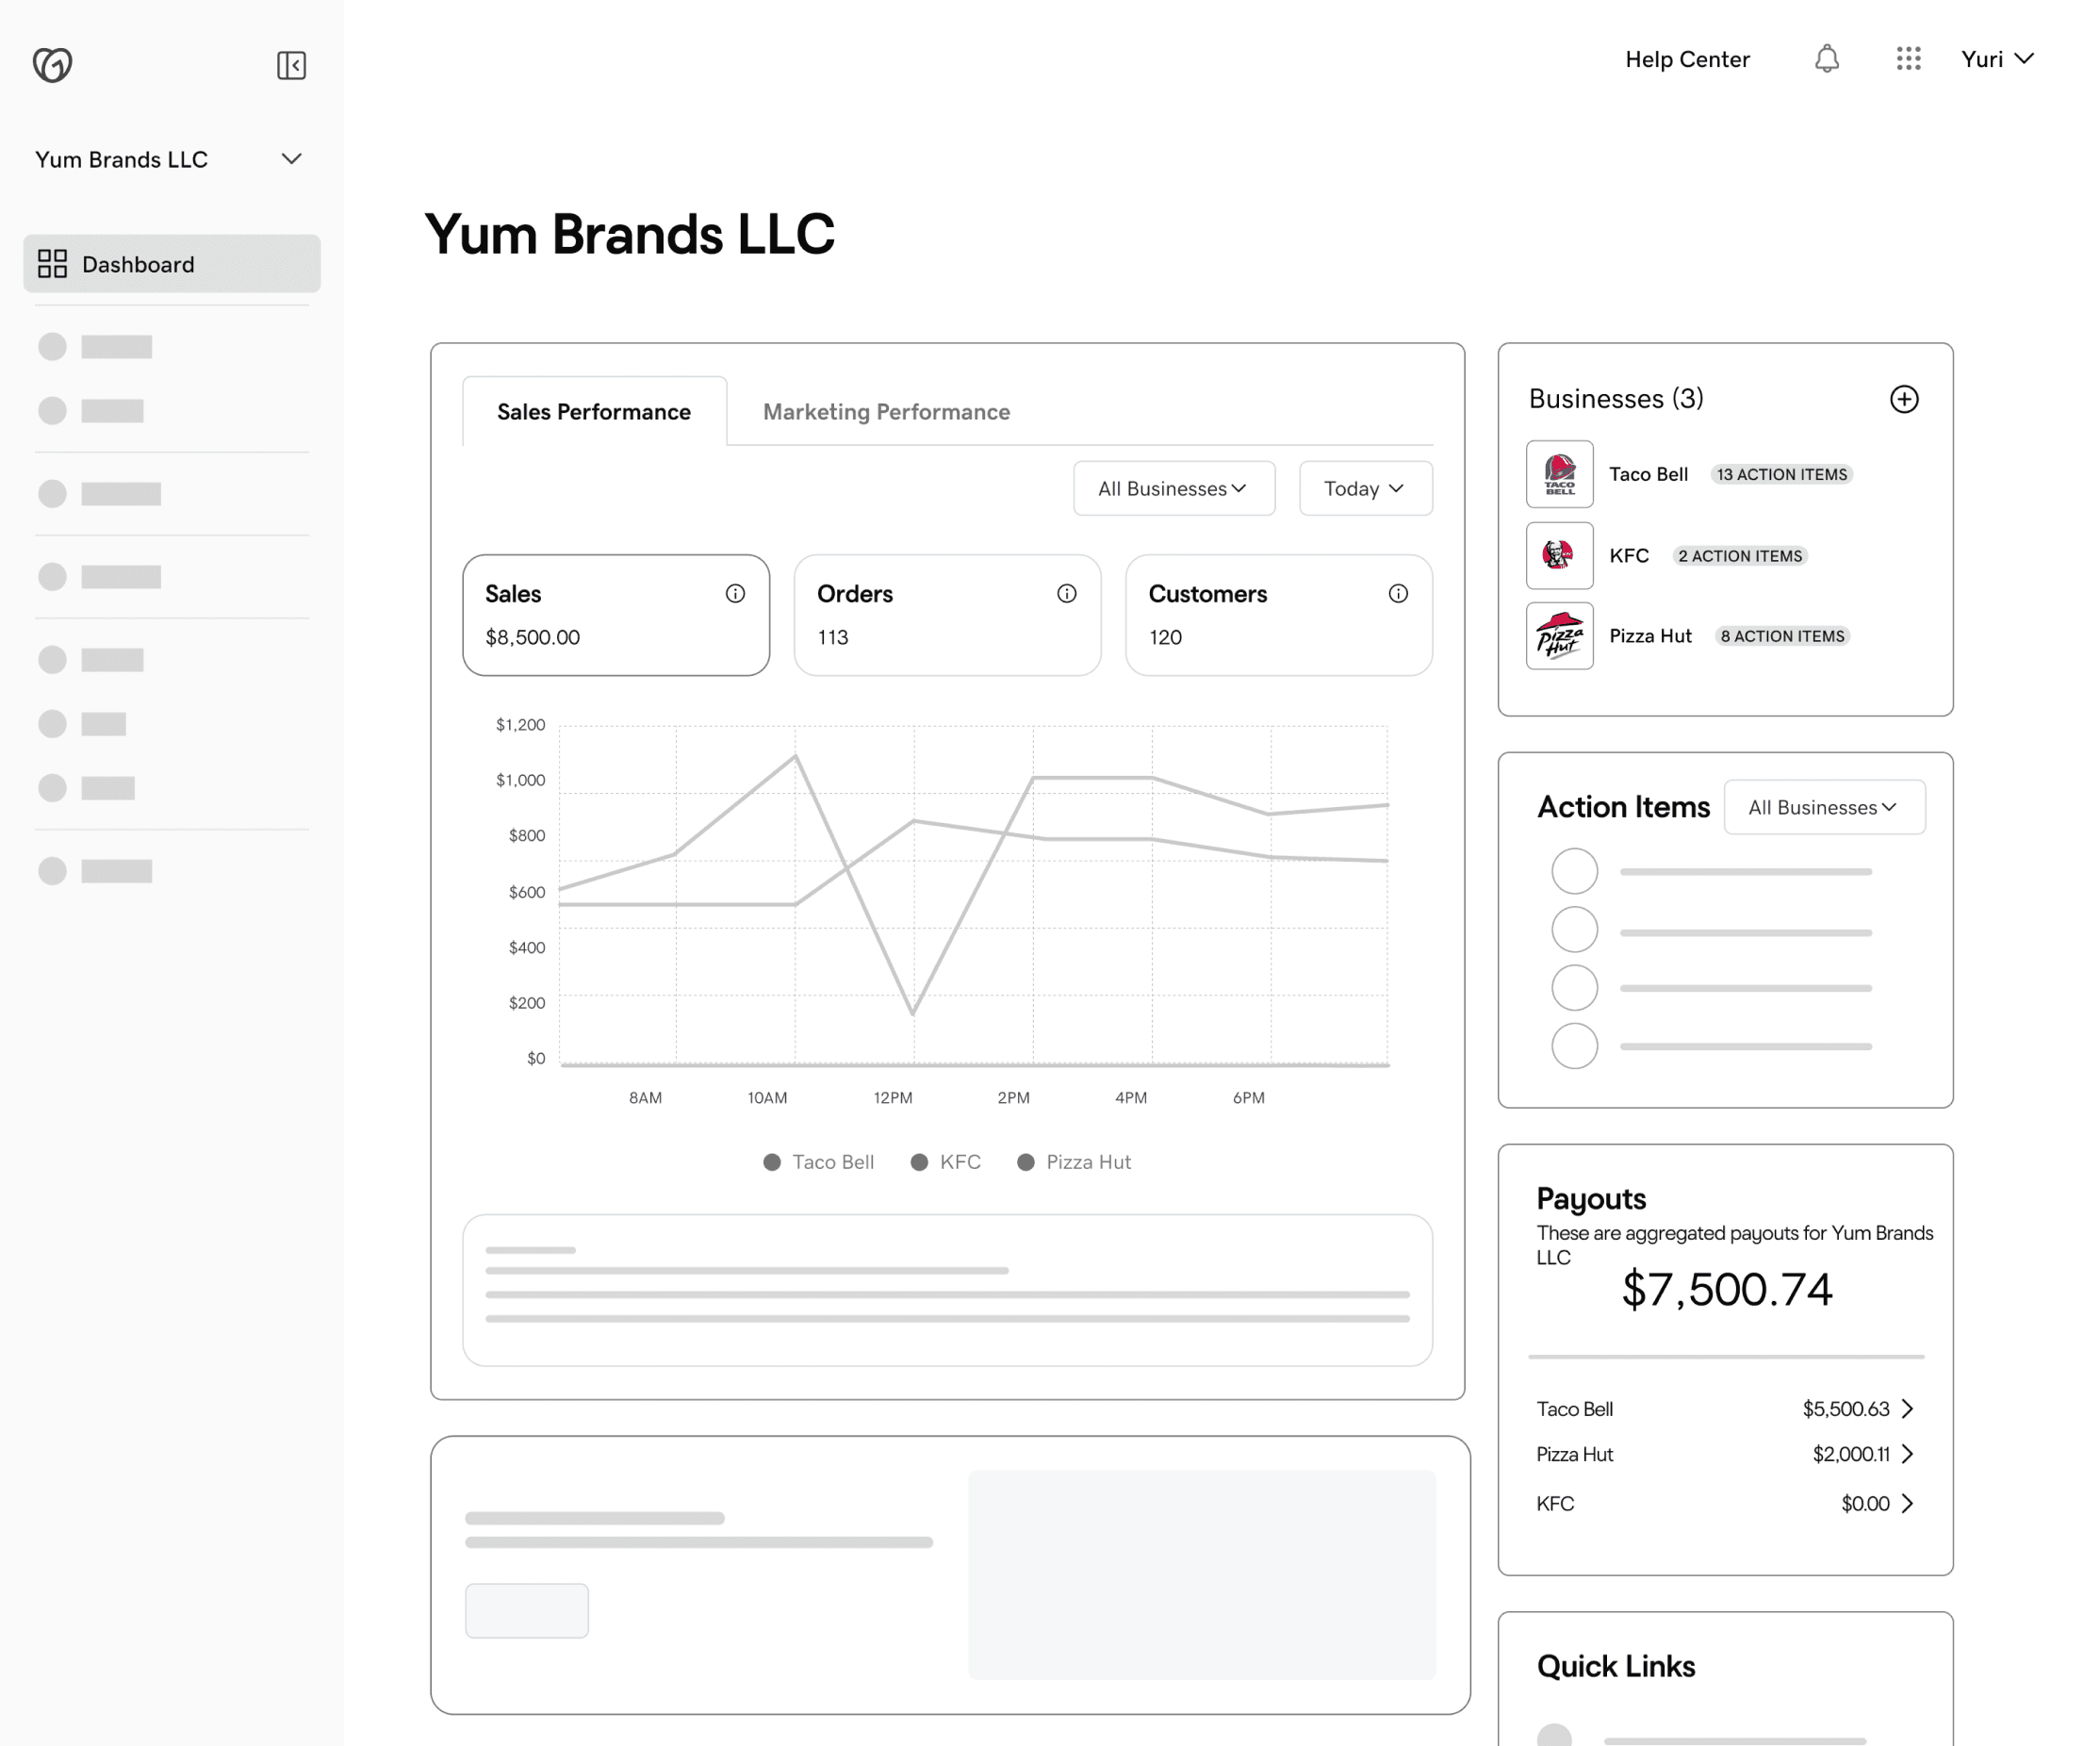Screen dimensions: 2100x1746
Task: Show info for Sales metric
Action: click(735, 594)
